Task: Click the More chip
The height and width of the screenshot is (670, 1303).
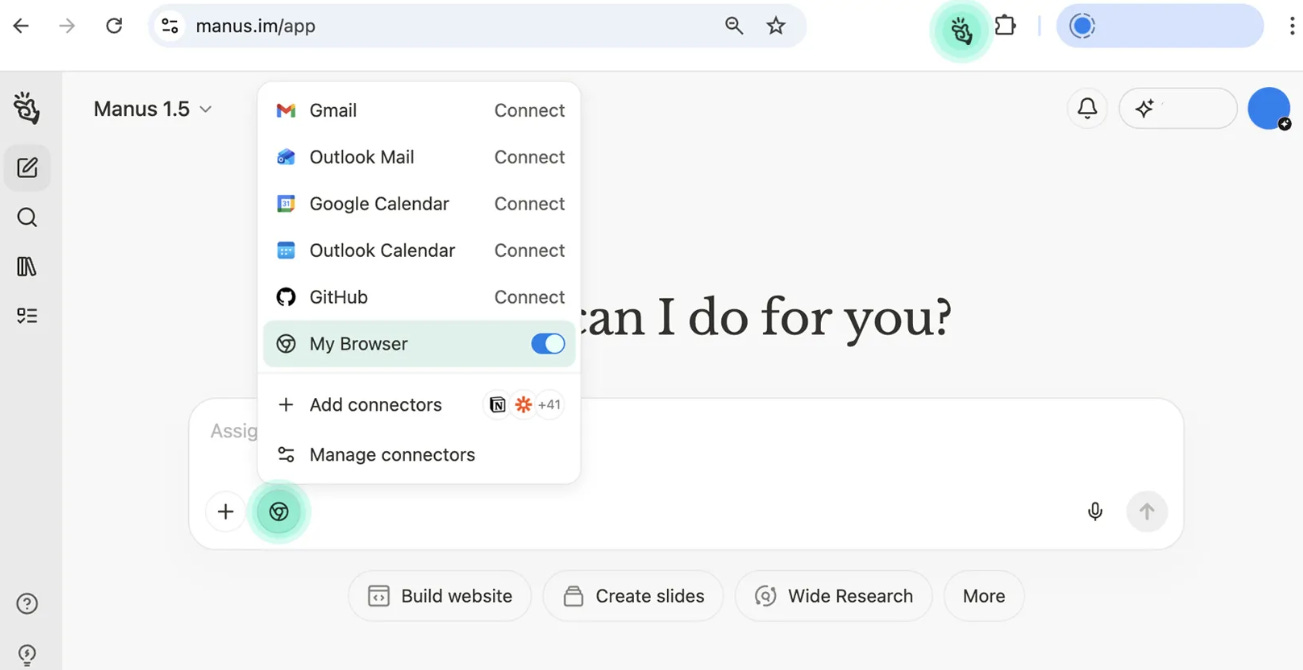Action: click(984, 596)
